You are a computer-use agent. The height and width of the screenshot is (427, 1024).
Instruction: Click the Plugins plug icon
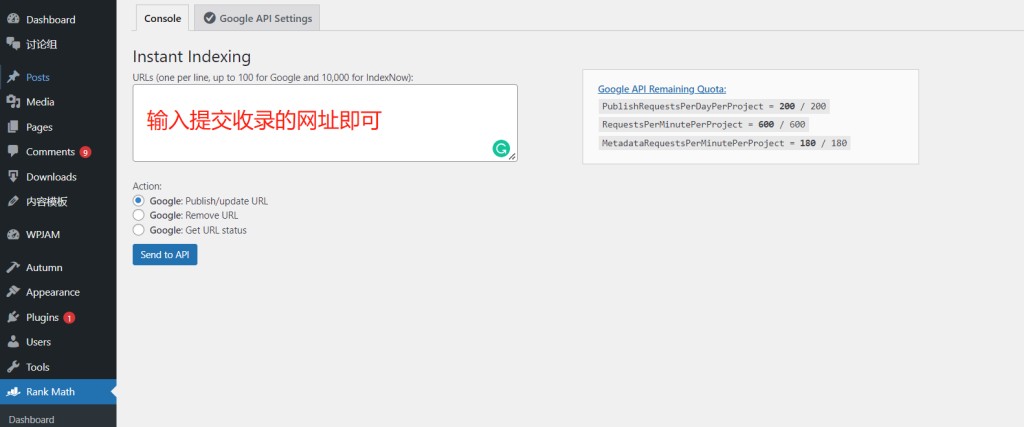click(x=13, y=317)
